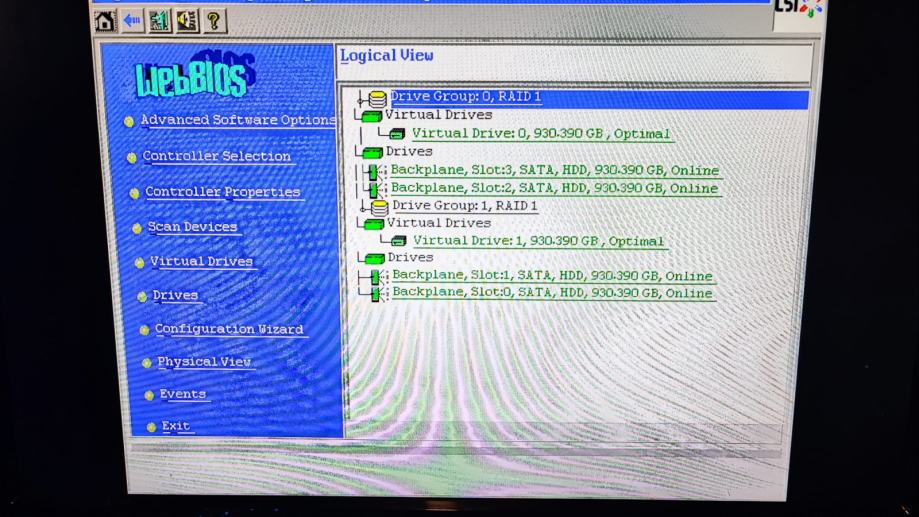Open Virtual Drives sidebar link
Image resolution: width=919 pixels, height=517 pixels.
[x=202, y=261]
